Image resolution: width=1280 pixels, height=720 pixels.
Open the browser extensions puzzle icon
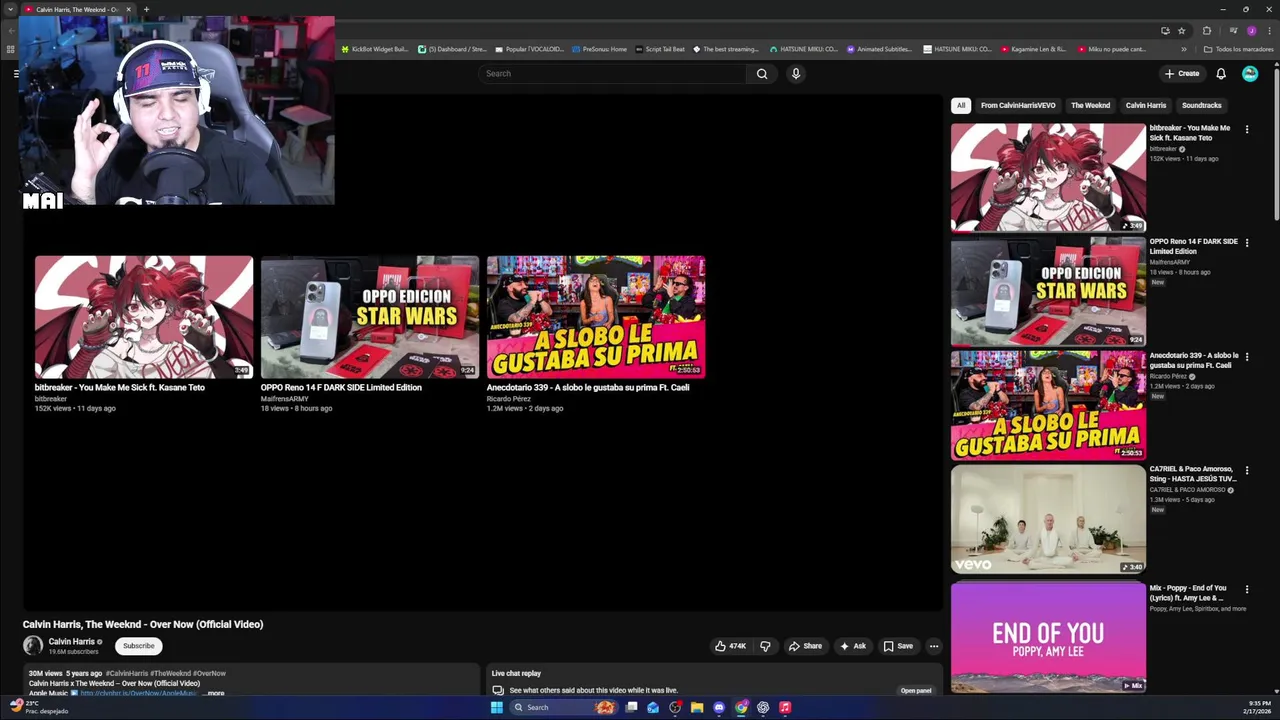pyautogui.click(x=1207, y=31)
